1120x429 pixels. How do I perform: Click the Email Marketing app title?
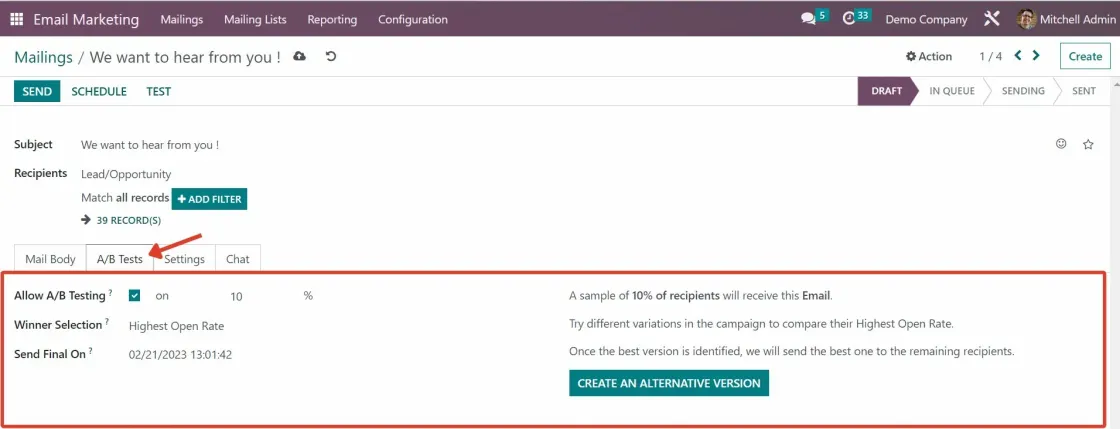click(x=86, y=19)
